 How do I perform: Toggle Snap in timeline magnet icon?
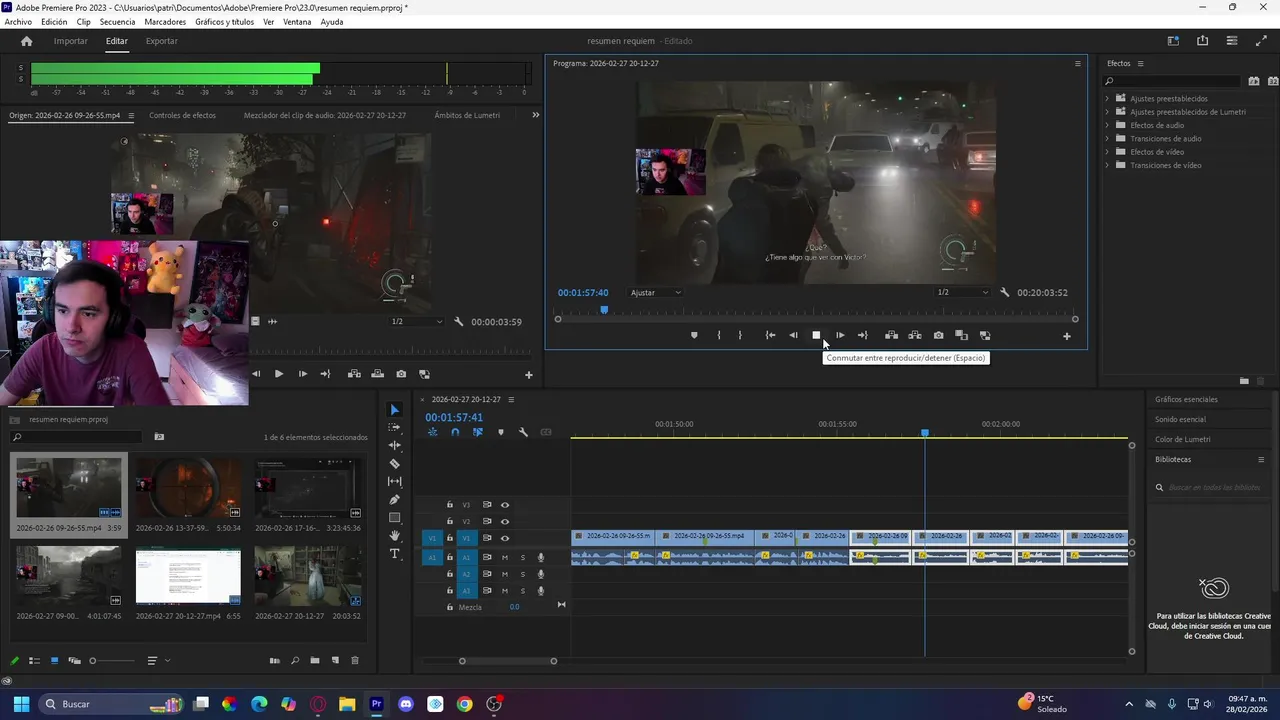tap(455, 432)
